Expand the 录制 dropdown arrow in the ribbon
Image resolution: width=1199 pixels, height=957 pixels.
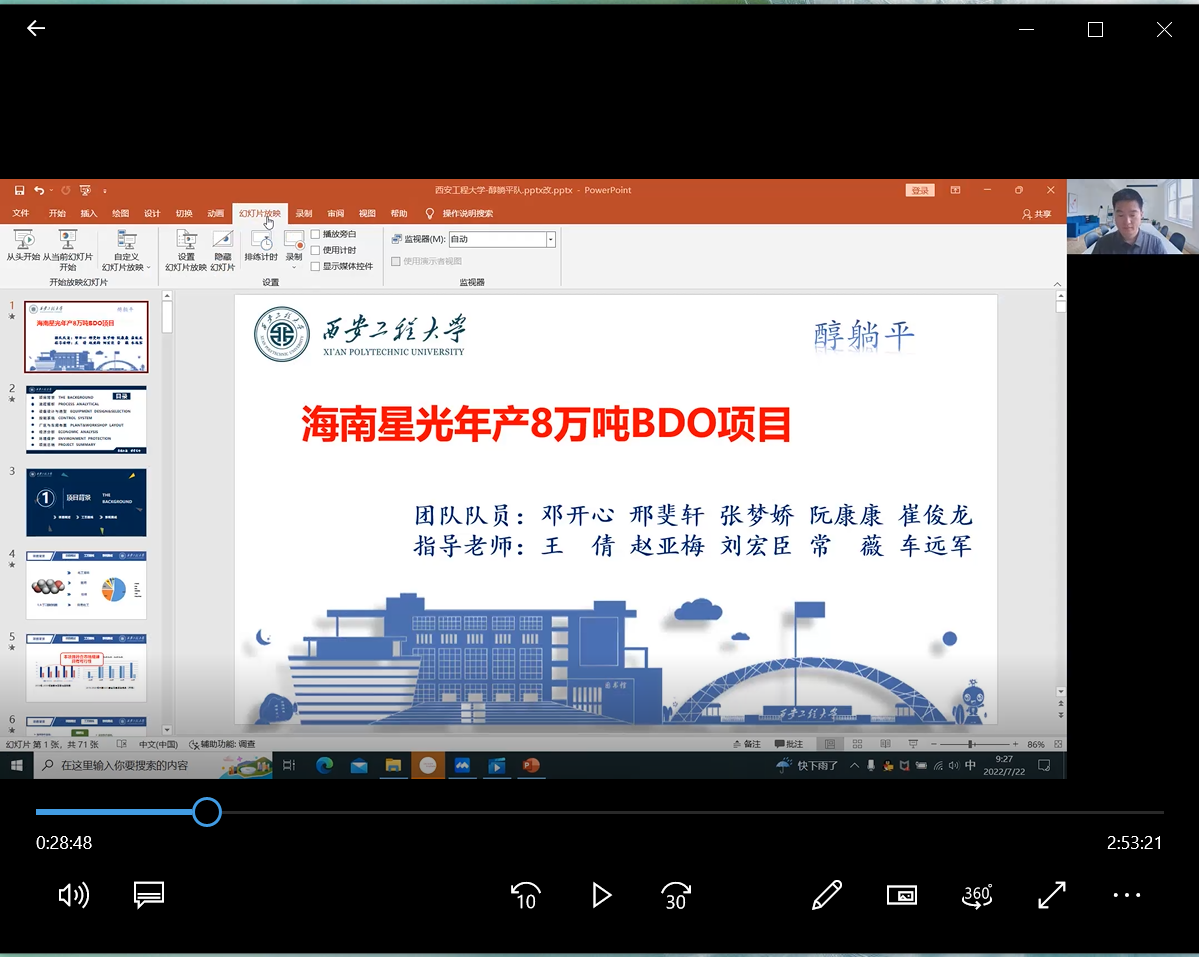pyautogui.click(x=294, y=267)
